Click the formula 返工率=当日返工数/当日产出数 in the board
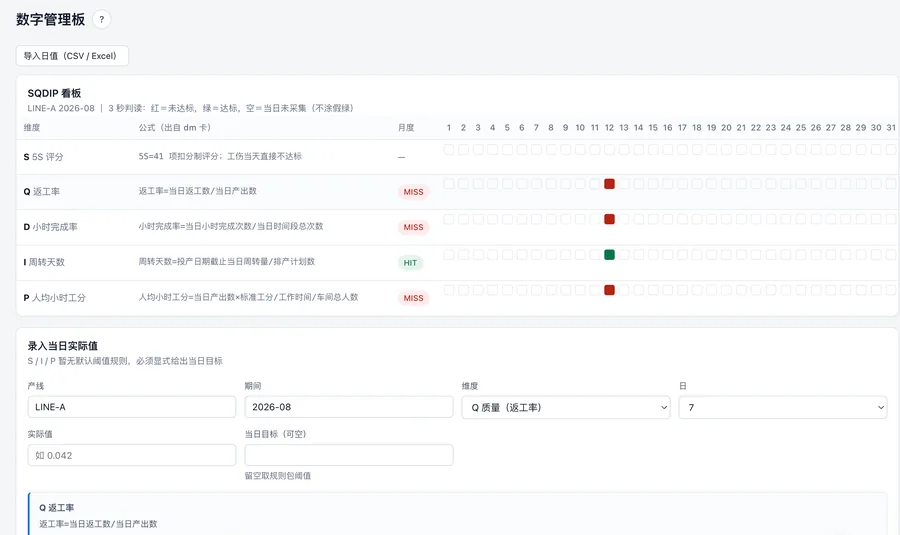 [197, 191]
